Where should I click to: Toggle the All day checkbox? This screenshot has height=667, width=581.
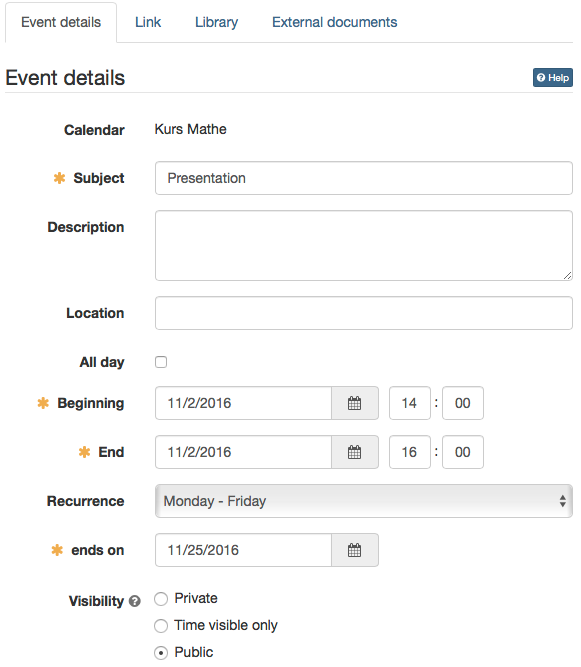click(x=161, y=362)
